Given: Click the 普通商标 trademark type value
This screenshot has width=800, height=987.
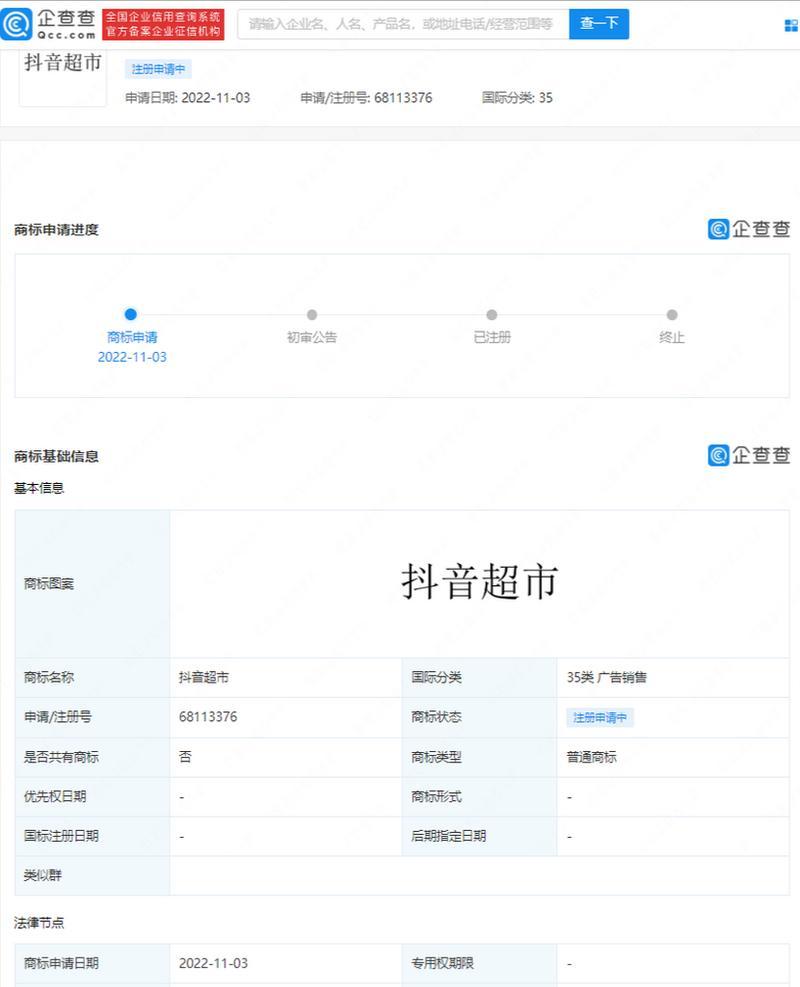Looking at the screenshot, I should tap(592, 757).
